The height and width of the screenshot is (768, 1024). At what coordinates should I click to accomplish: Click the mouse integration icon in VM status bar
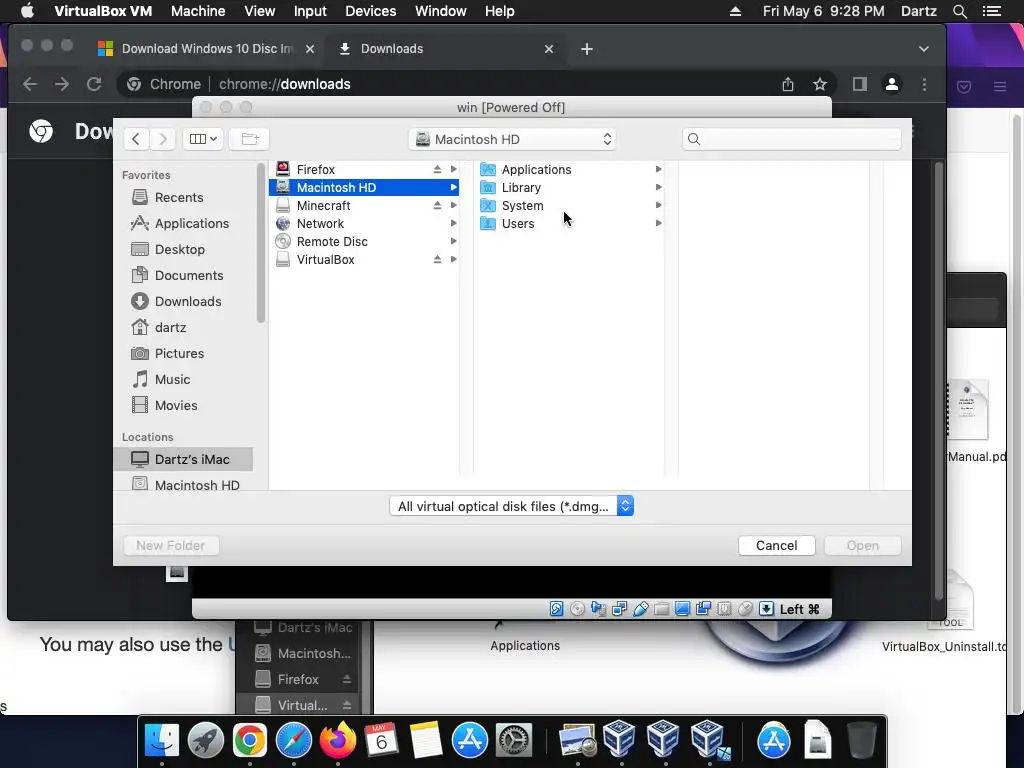coord(745,609)
